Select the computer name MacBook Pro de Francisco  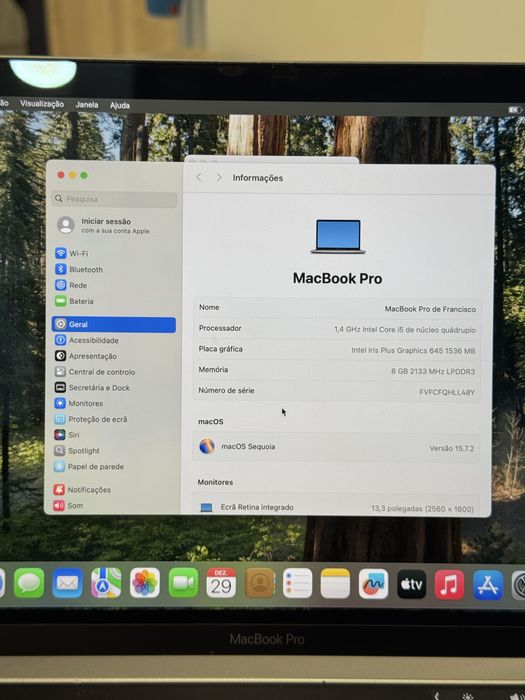430,309
